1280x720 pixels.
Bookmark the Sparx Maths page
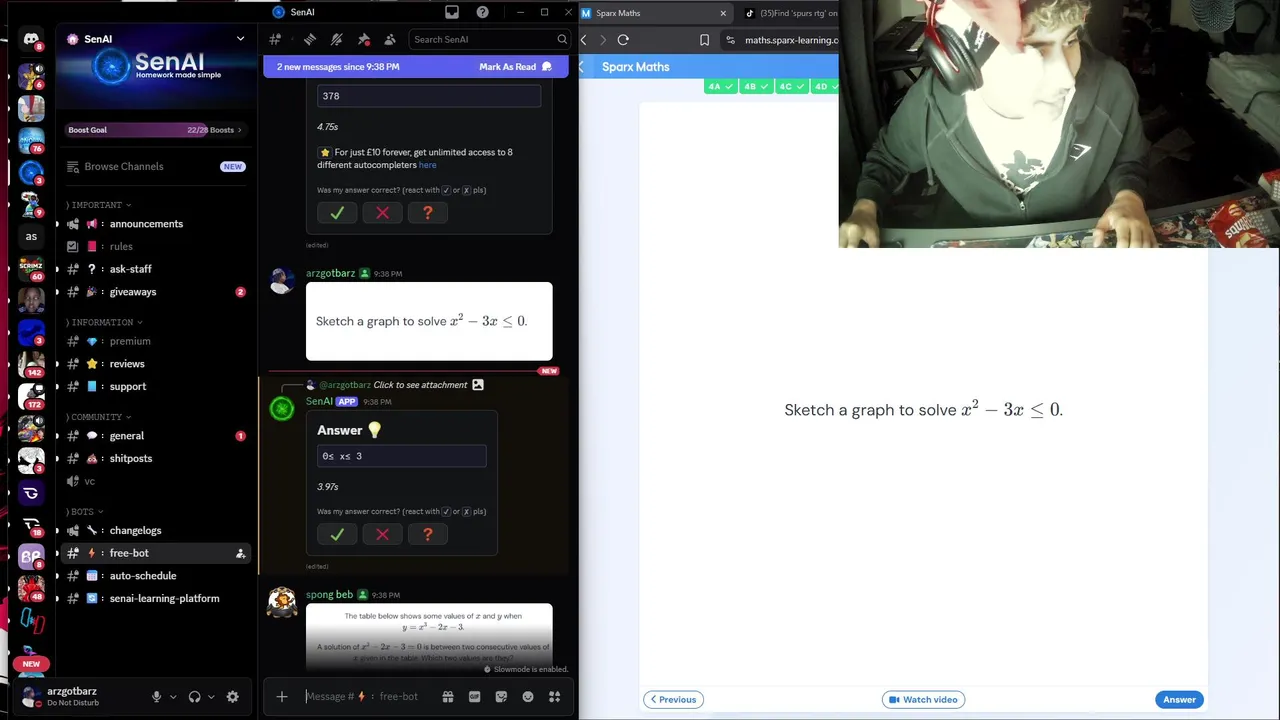click(x=704, y=40)
